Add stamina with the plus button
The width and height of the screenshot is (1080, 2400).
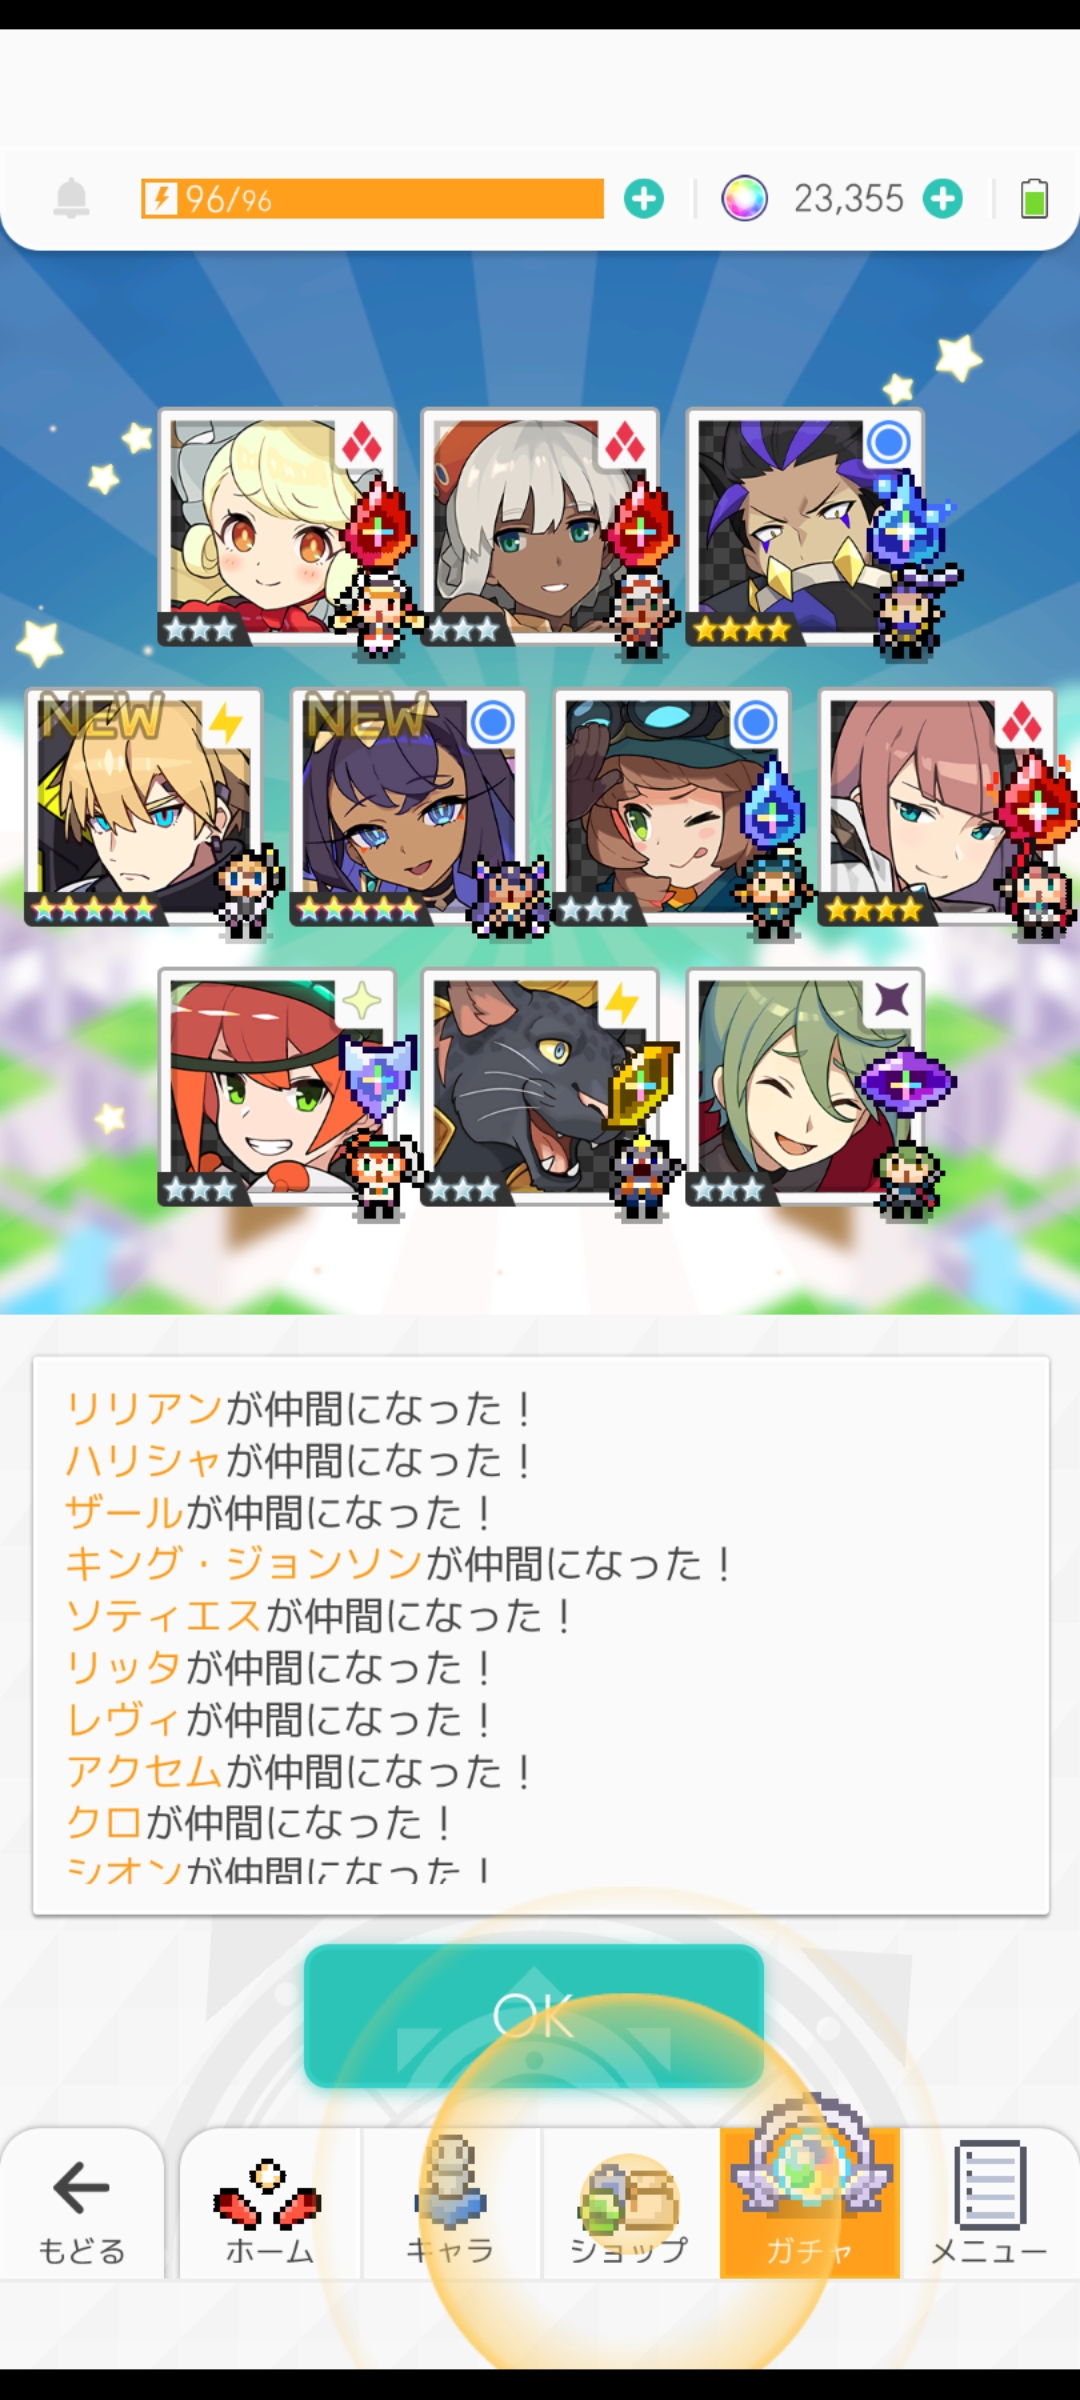pyautogui.click(x=644, y=199)
